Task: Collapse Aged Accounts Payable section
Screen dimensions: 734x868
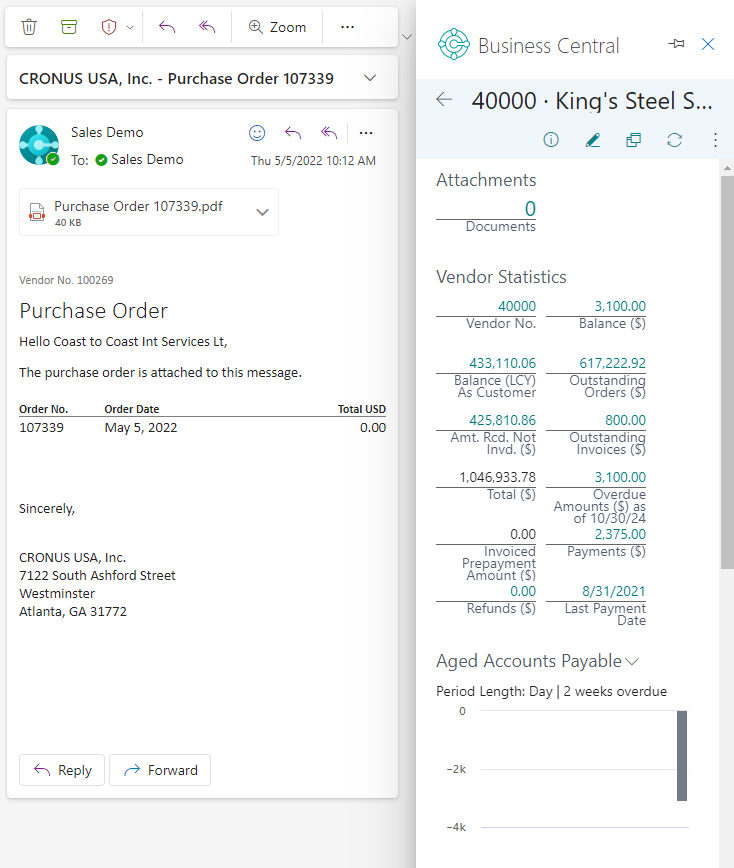Action: (x=631, y=661)
